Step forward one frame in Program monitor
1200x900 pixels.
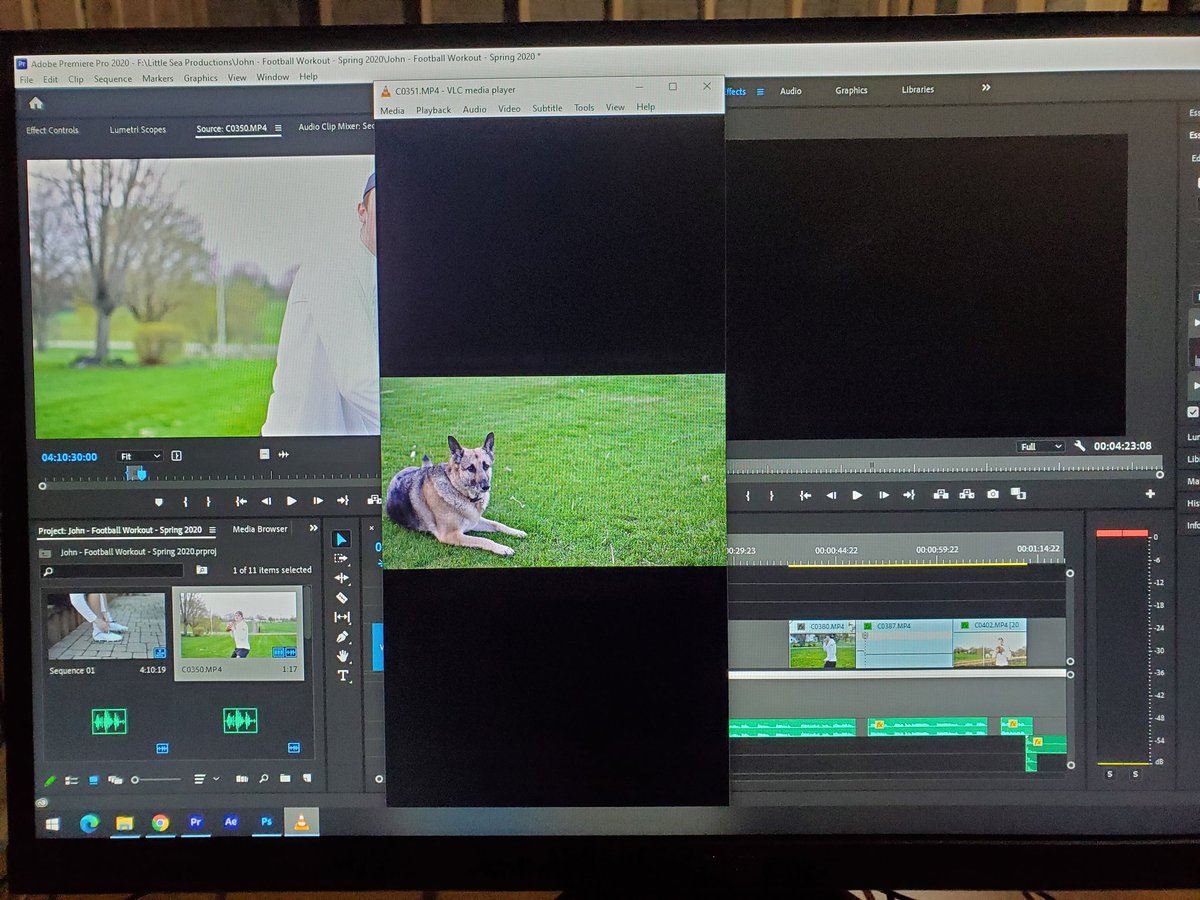(883, 495)
